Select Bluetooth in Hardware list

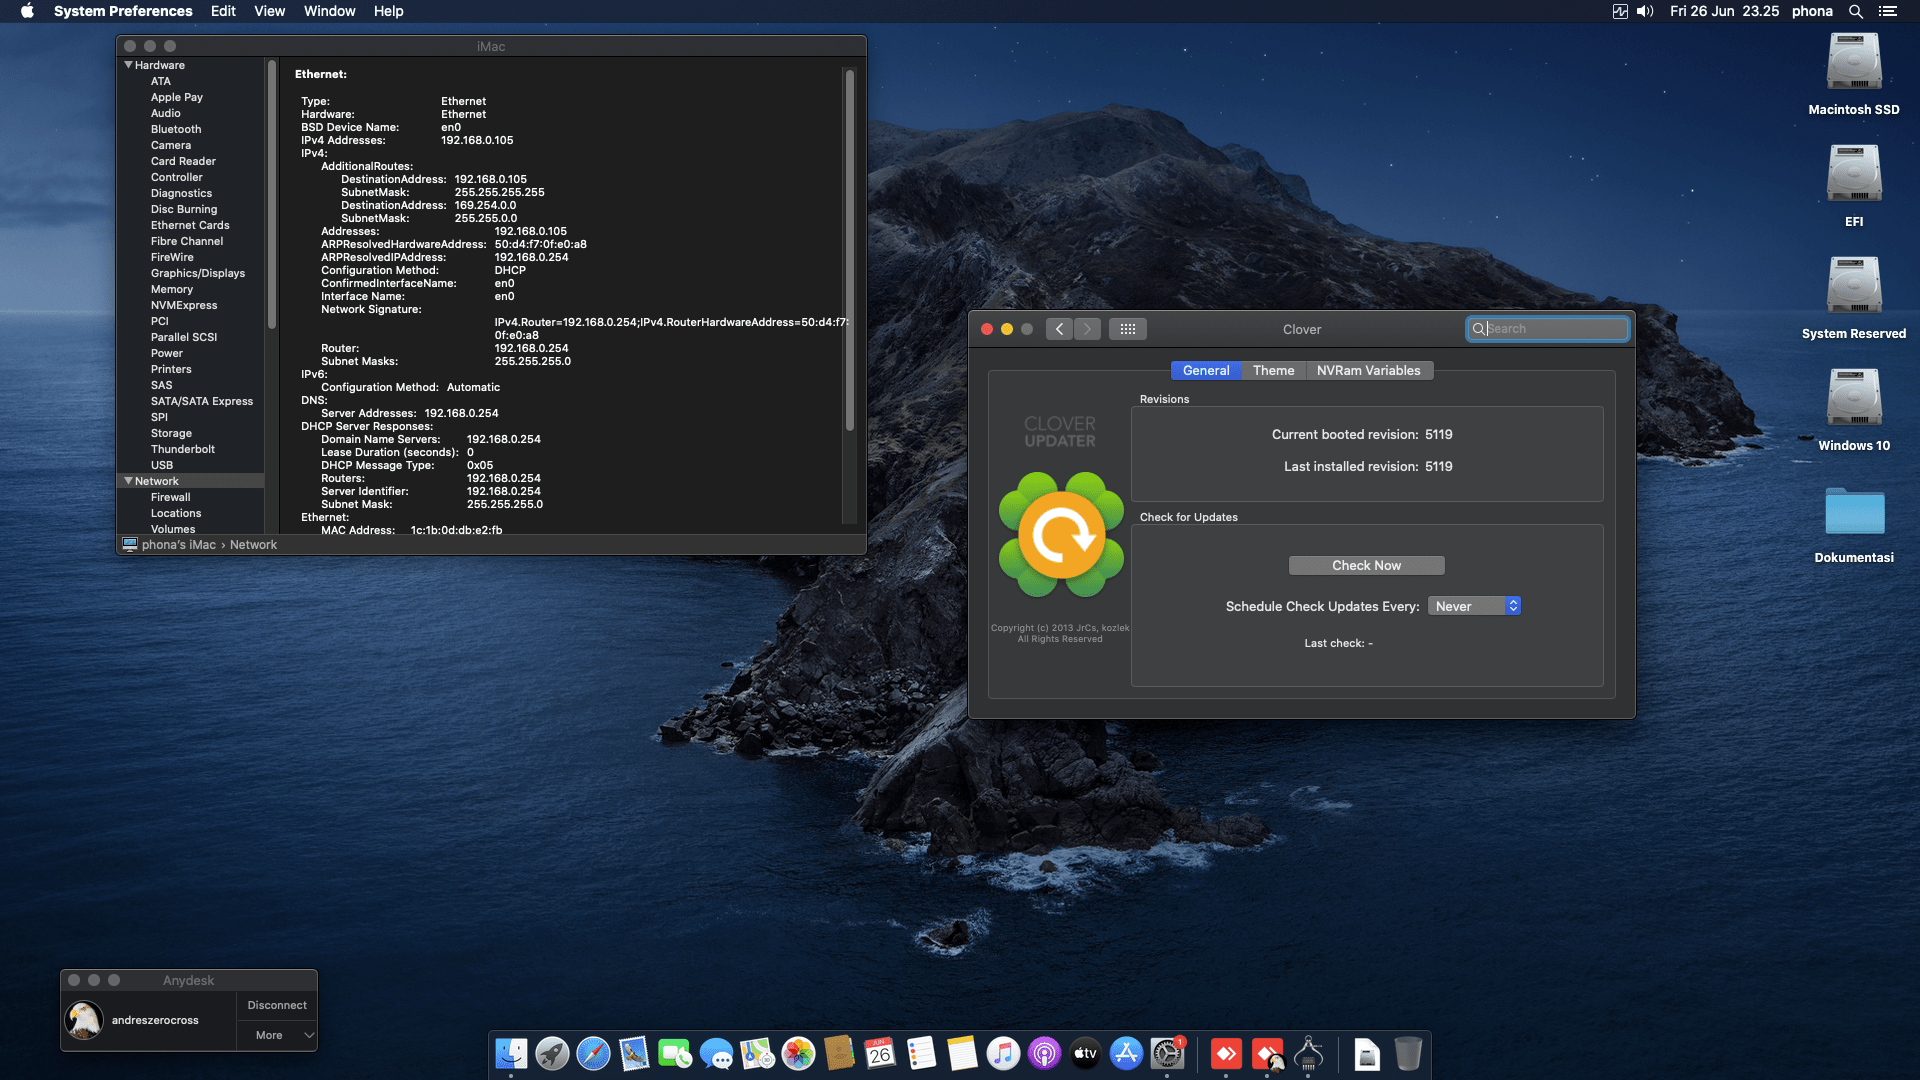[x=176, y=129]
